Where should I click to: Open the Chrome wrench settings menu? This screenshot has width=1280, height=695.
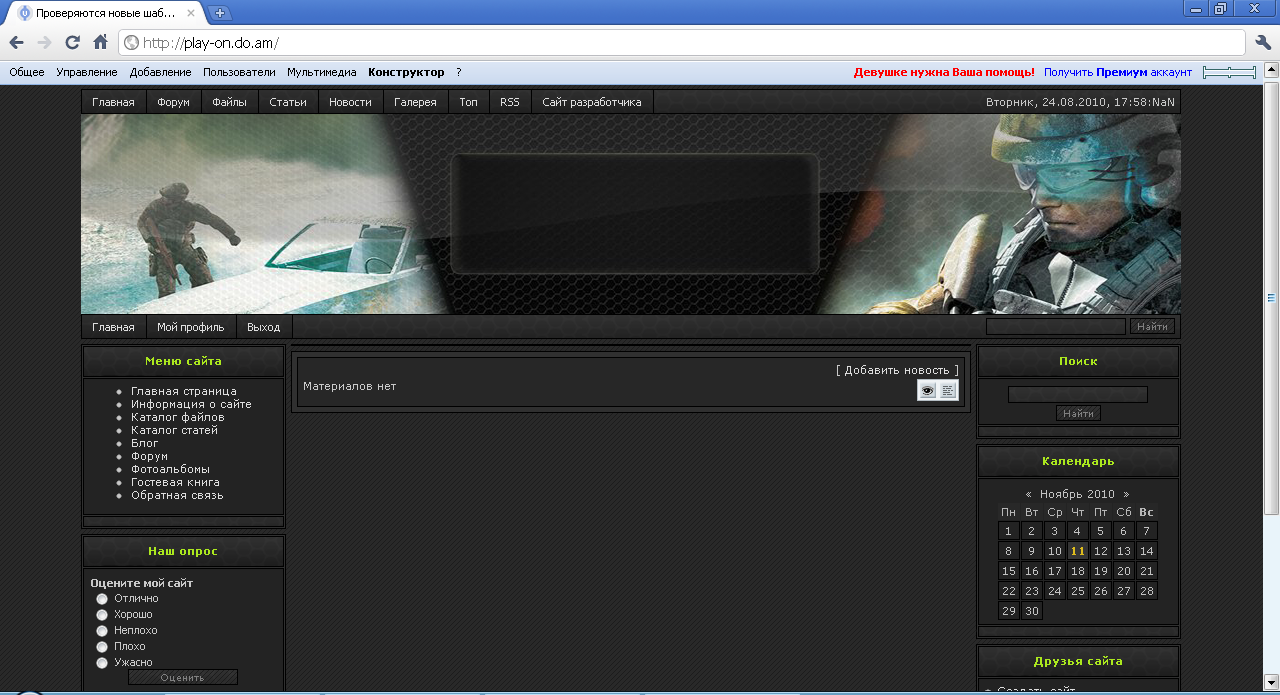[x=1263, y=42]
